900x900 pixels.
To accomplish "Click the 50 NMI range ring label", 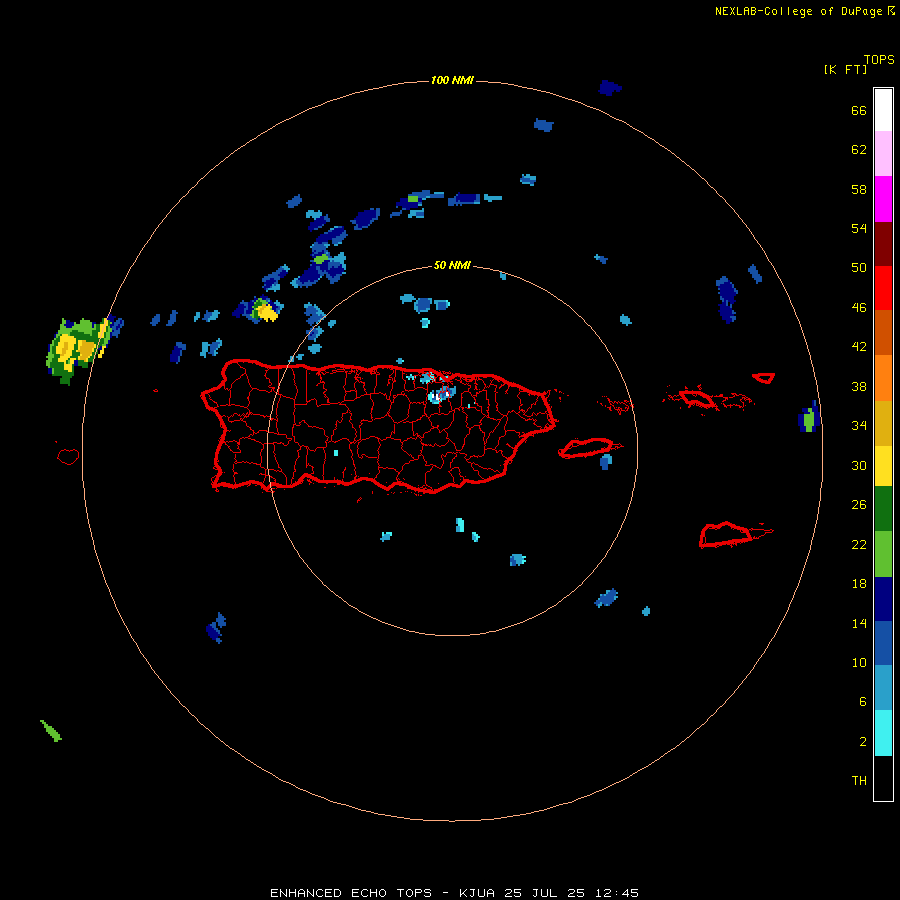I will pyautogui.click(x=452, y=265).
